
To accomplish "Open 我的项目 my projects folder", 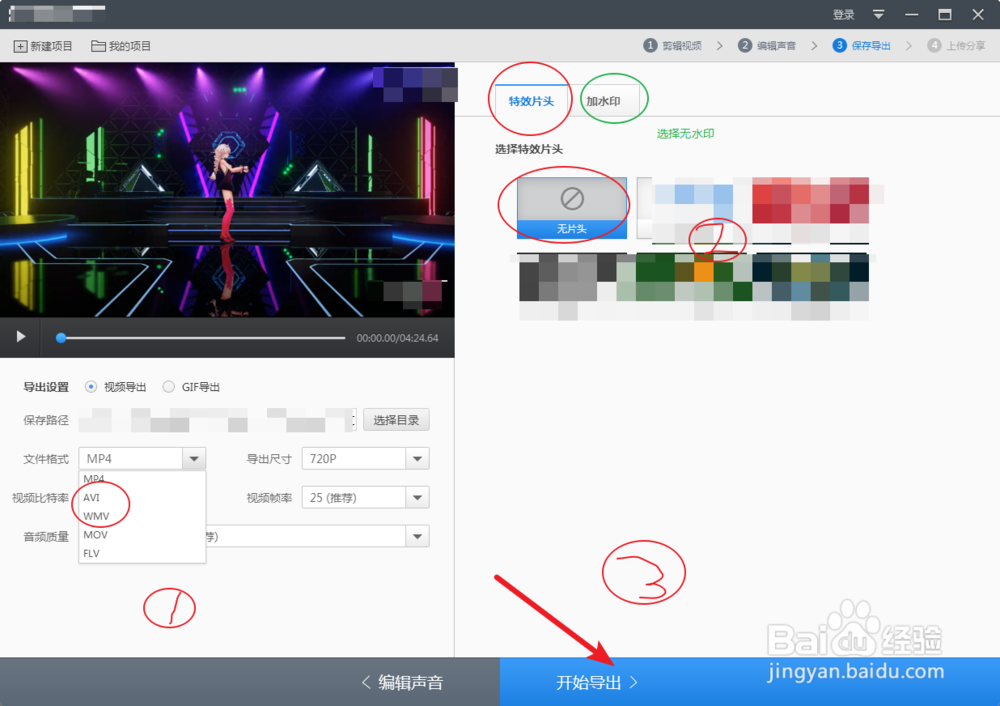I will click(121, 46).
